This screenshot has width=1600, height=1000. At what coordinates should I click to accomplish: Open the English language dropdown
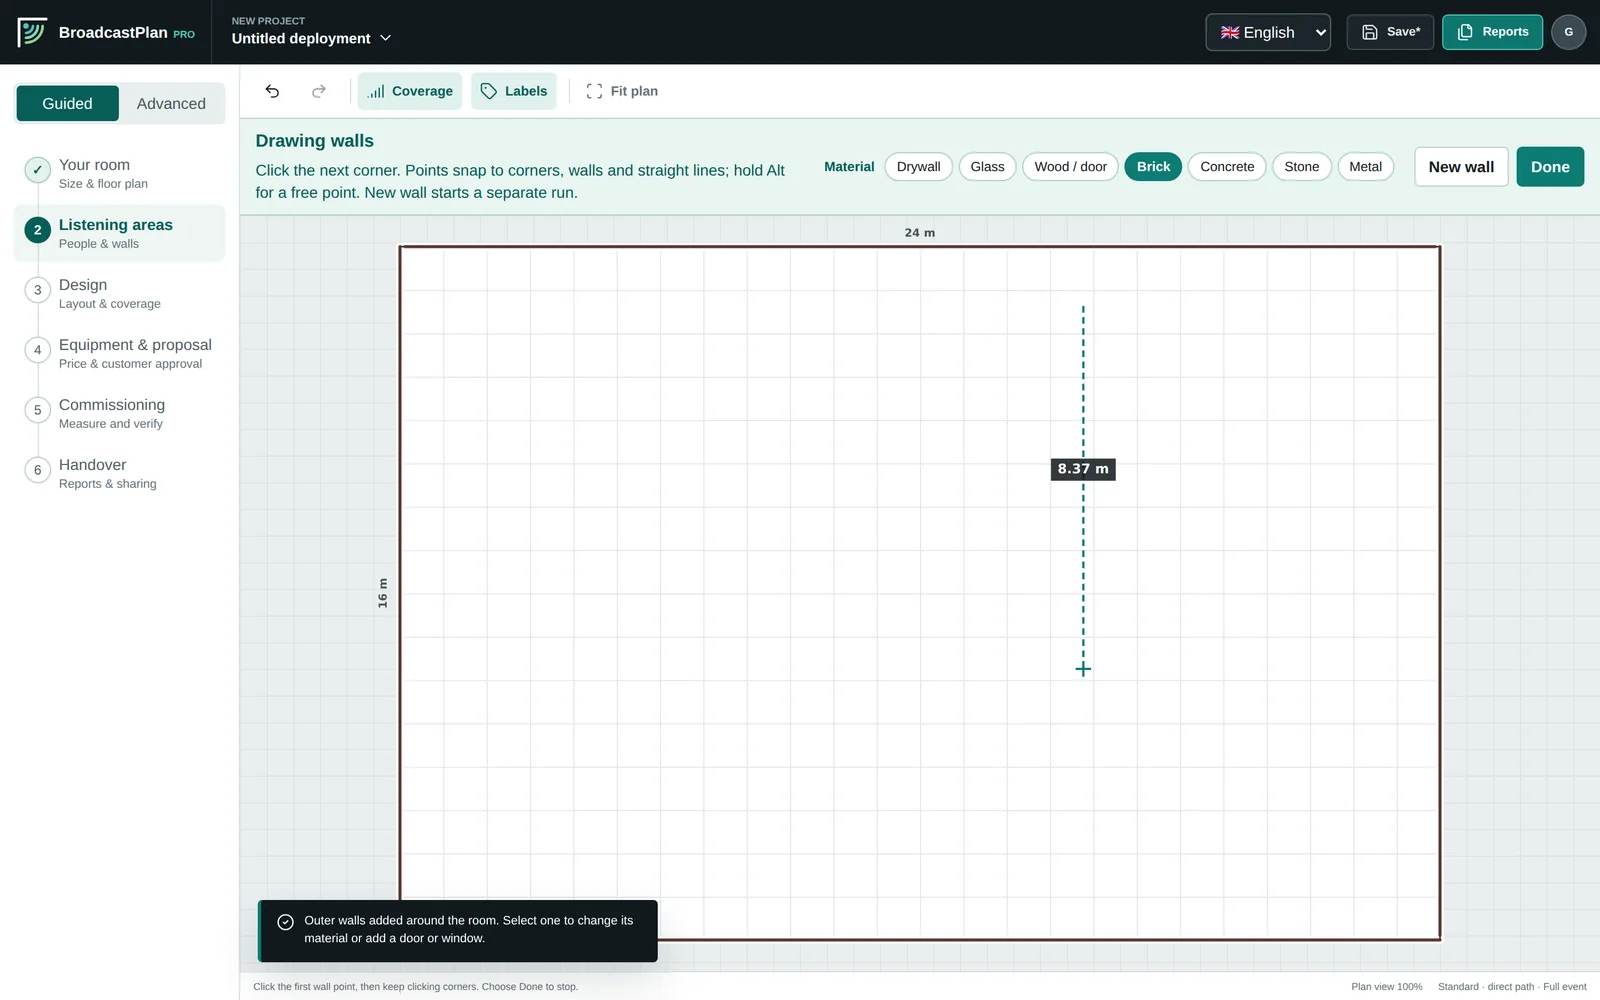click(x=1268, y=32)
